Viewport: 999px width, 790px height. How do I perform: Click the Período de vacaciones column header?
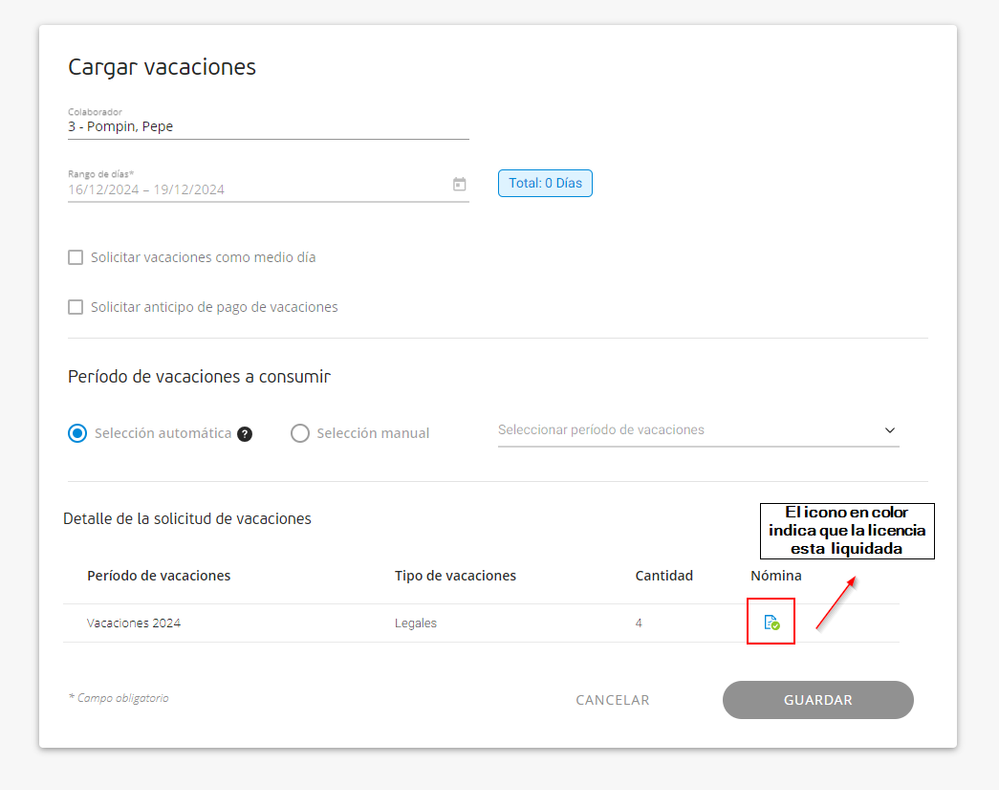pos(159,576)
